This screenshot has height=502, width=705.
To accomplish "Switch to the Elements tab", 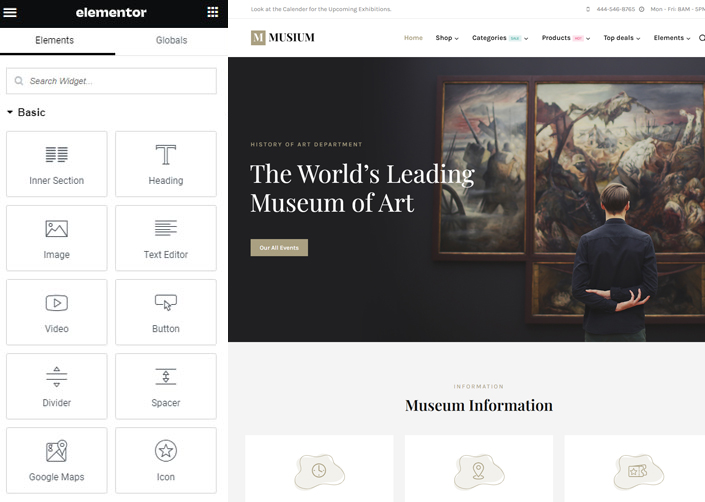I will pos(54,40).
